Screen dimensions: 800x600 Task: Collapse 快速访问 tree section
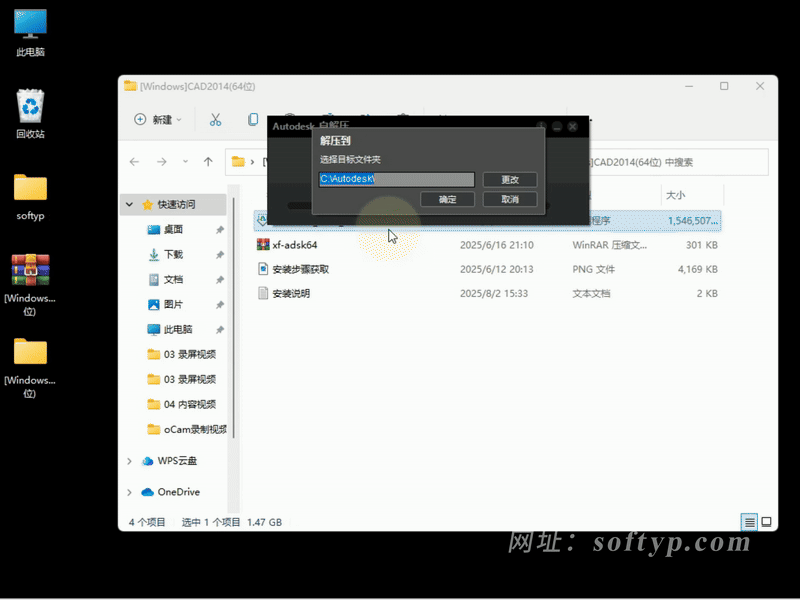130,205
